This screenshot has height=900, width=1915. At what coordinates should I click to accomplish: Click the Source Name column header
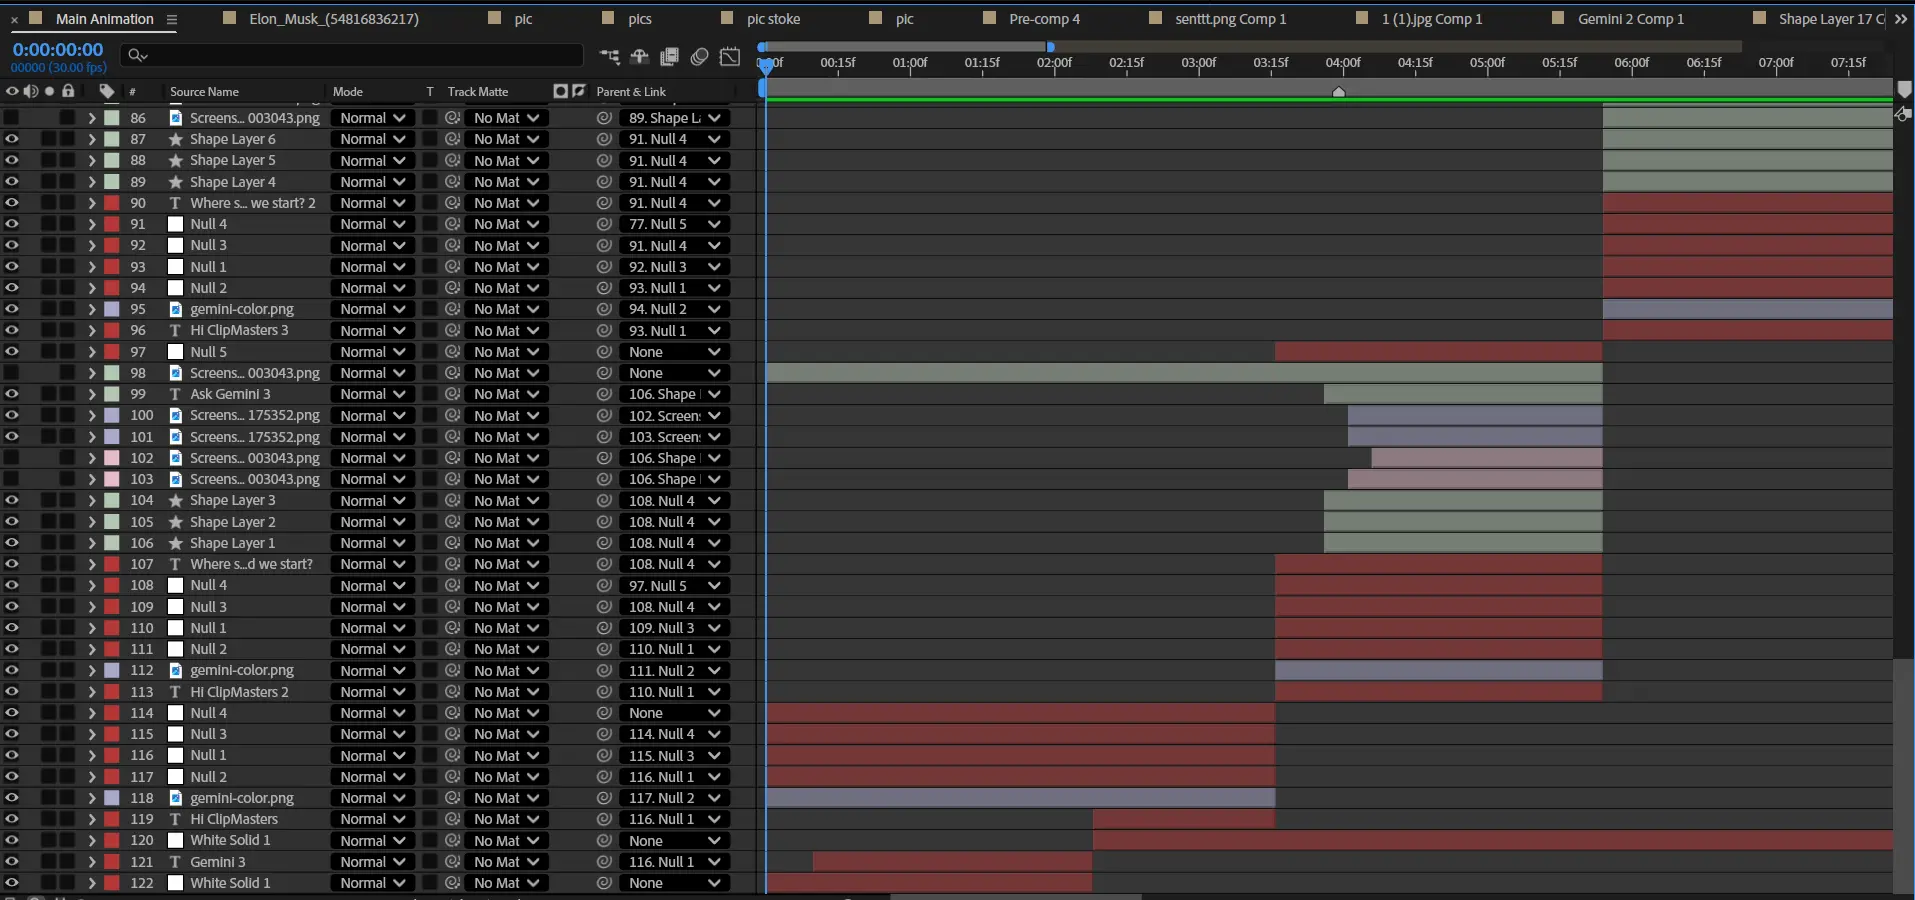204,92
